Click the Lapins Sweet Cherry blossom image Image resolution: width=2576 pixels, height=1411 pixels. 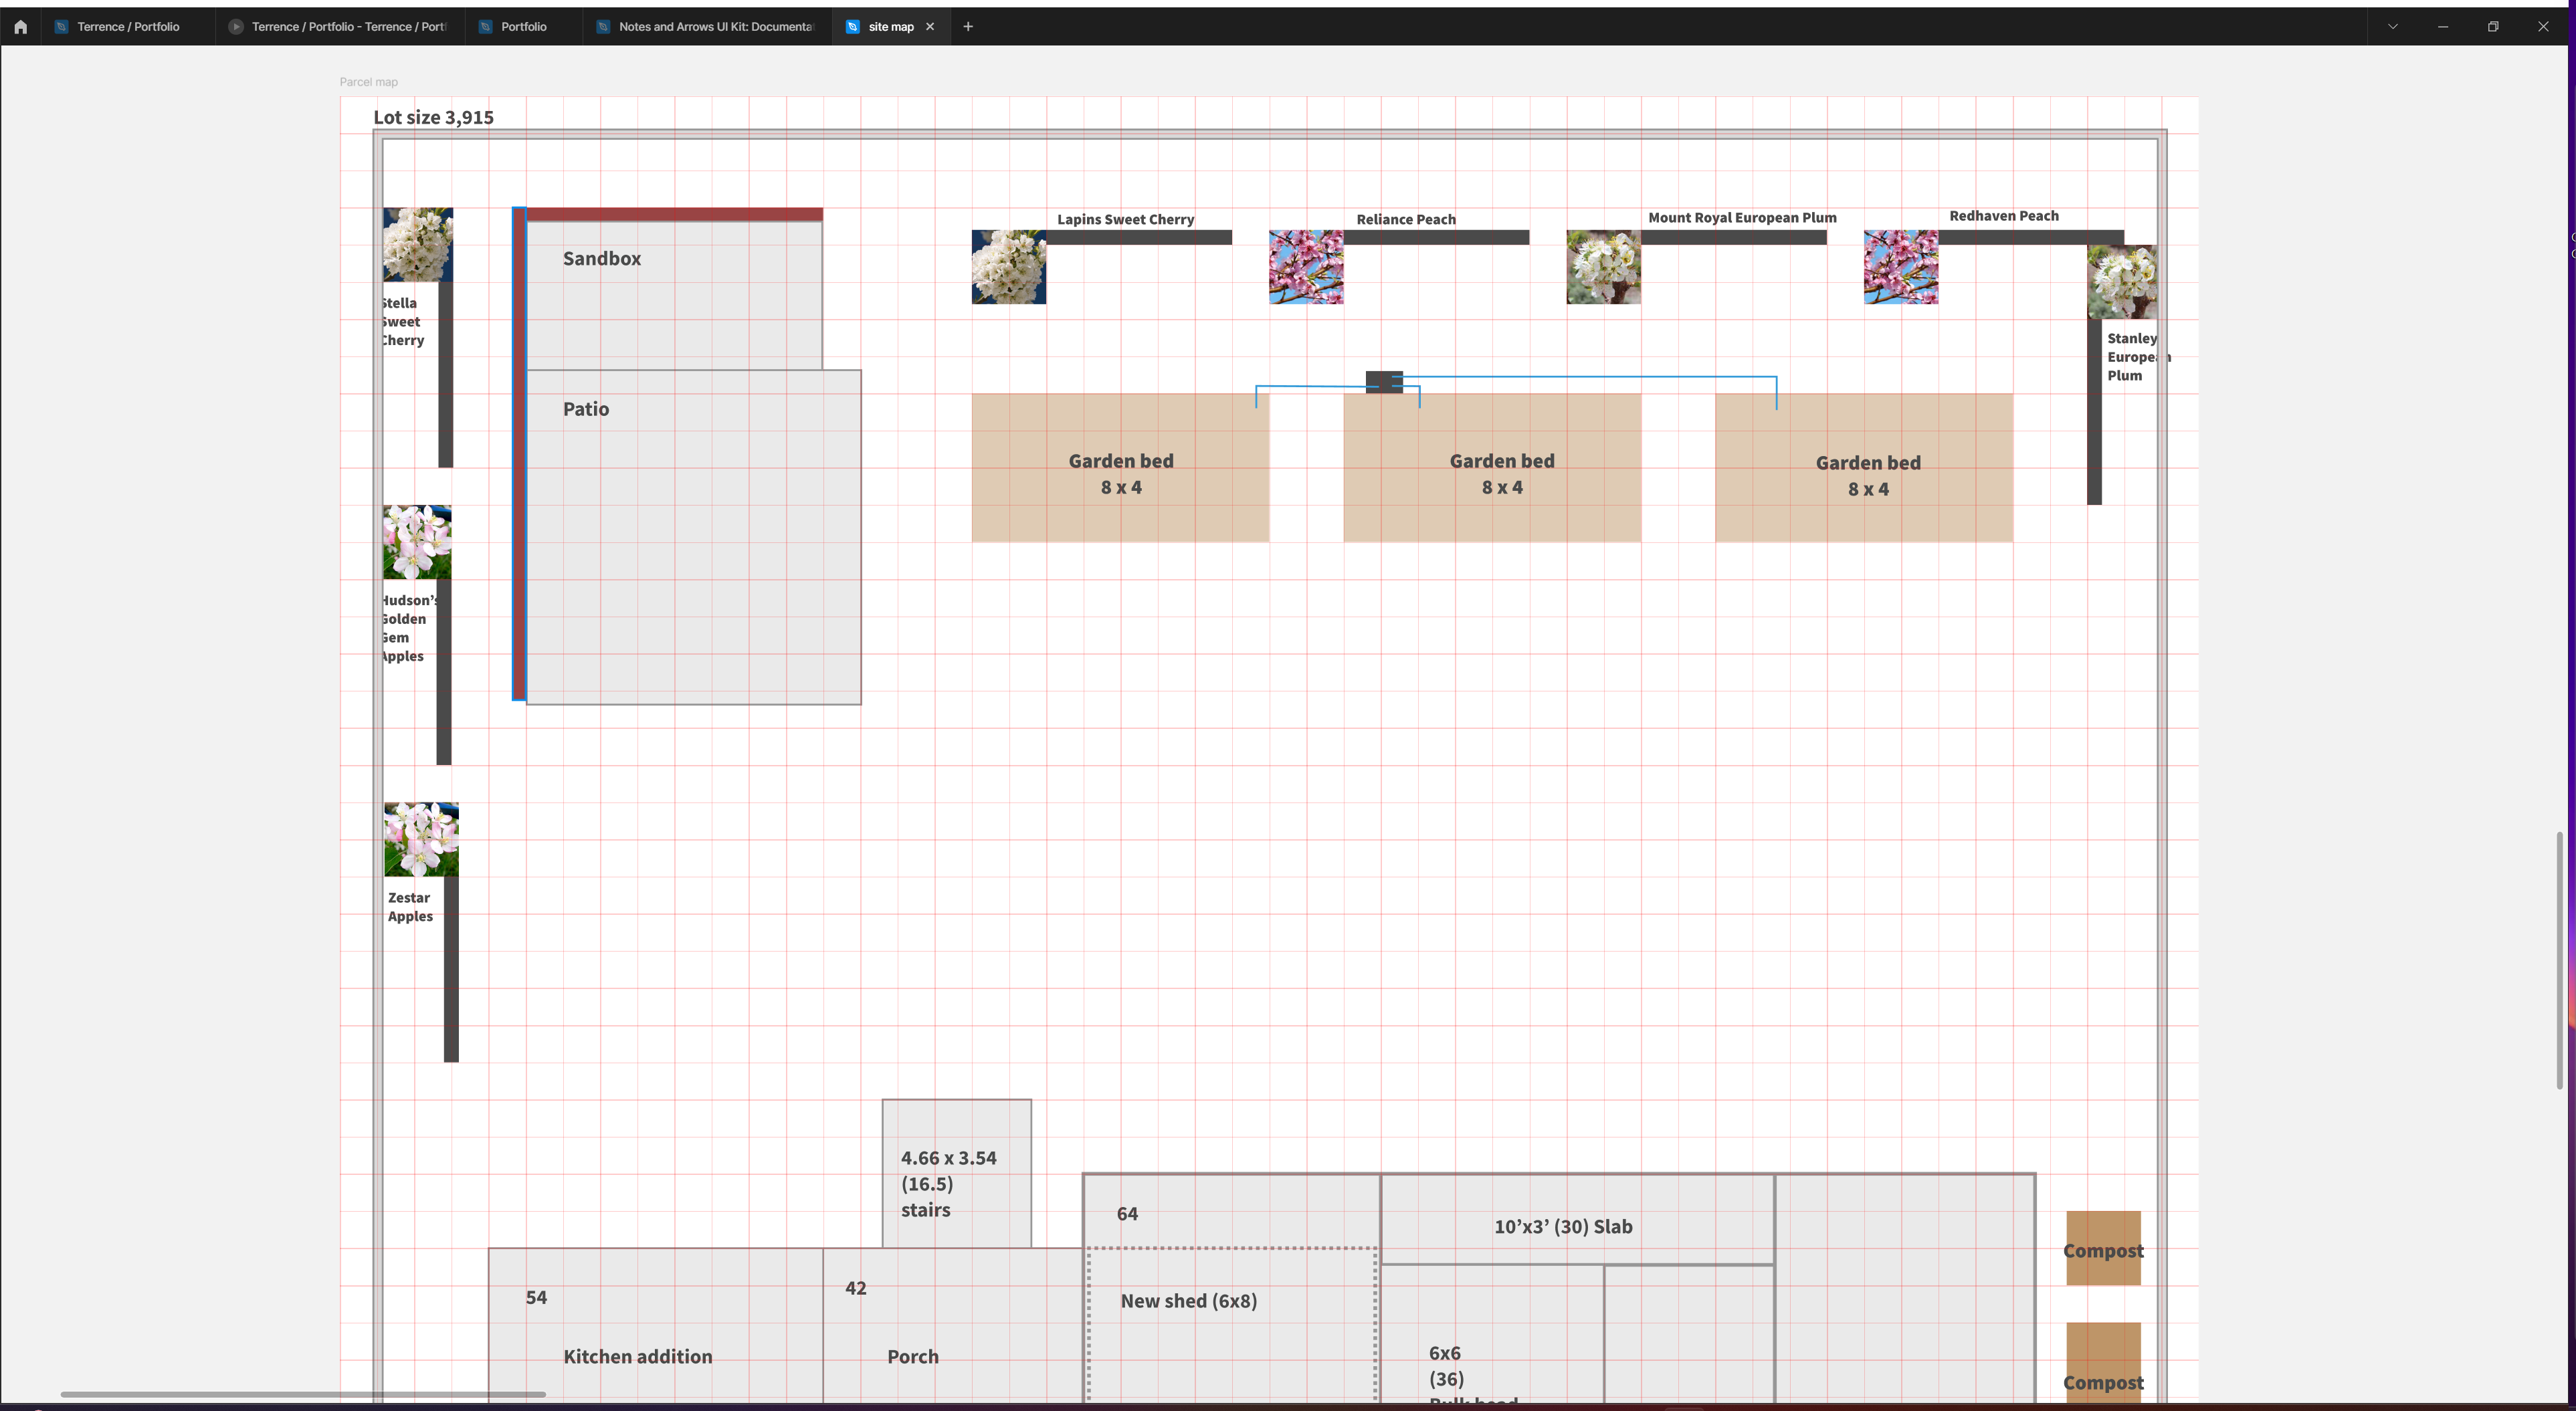pyautogui.click(x=1009, y=267)
